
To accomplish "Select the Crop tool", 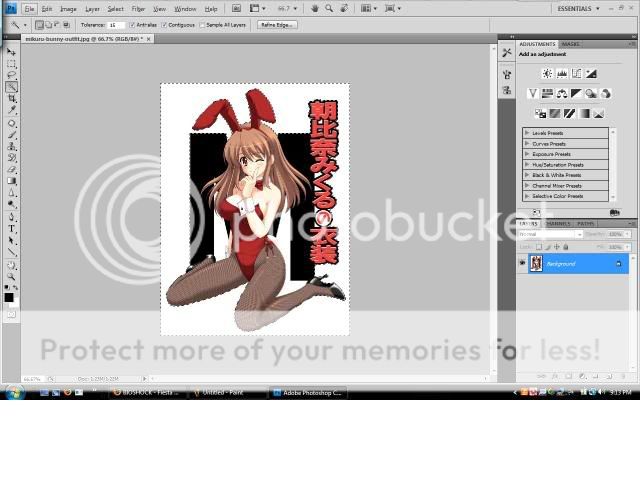I will coord(11,98).
